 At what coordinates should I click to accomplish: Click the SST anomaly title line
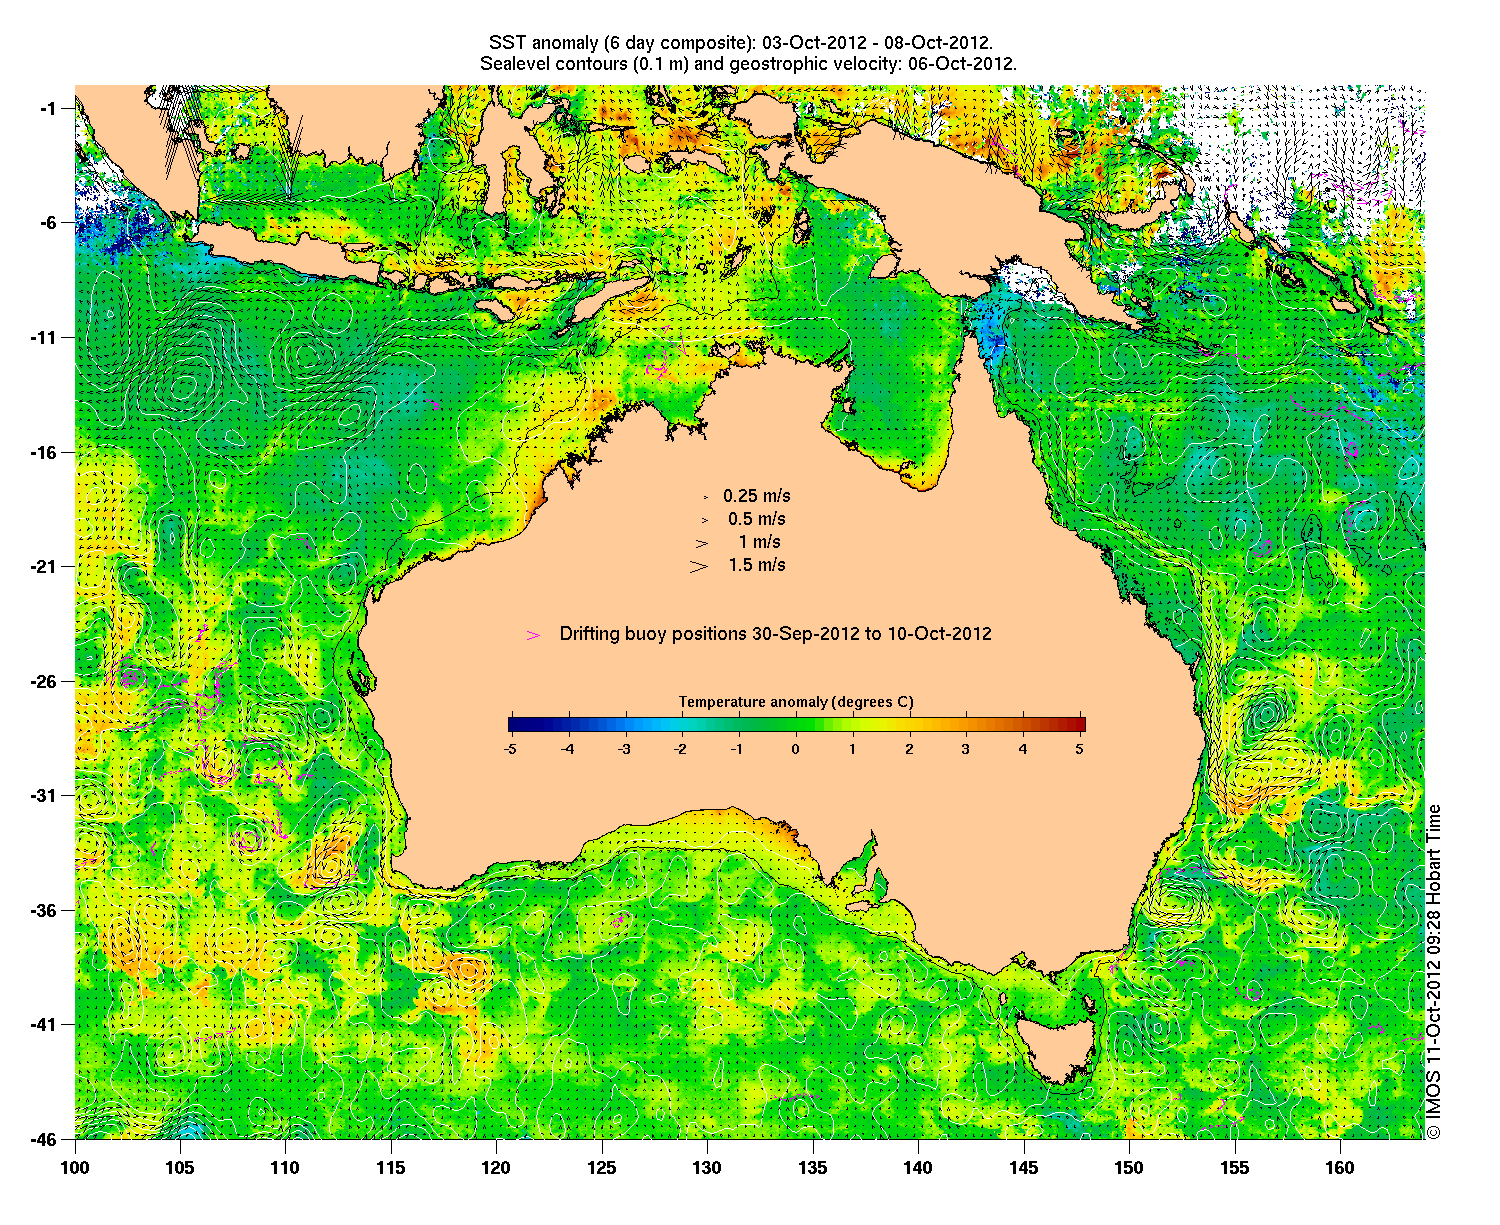(x=741, y=43)
